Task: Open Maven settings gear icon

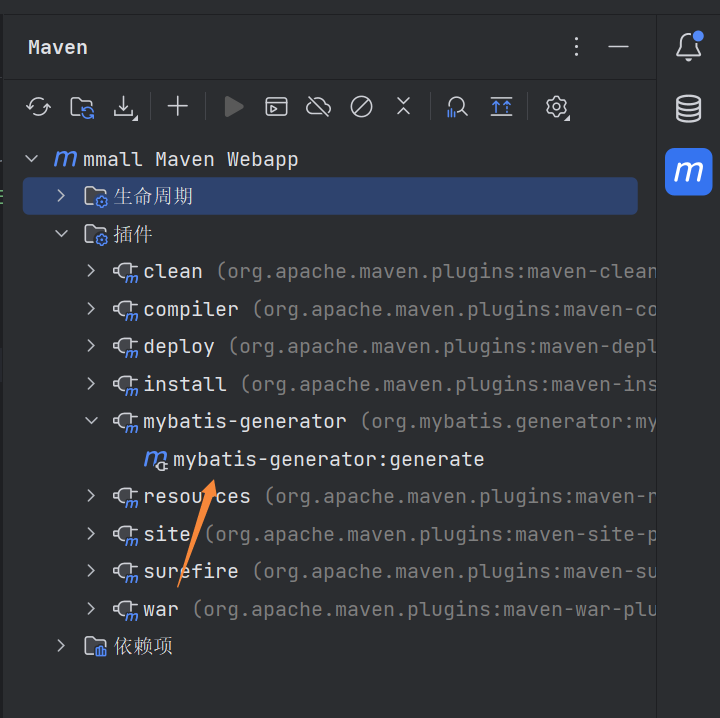Action: click(x=557, y=108)
